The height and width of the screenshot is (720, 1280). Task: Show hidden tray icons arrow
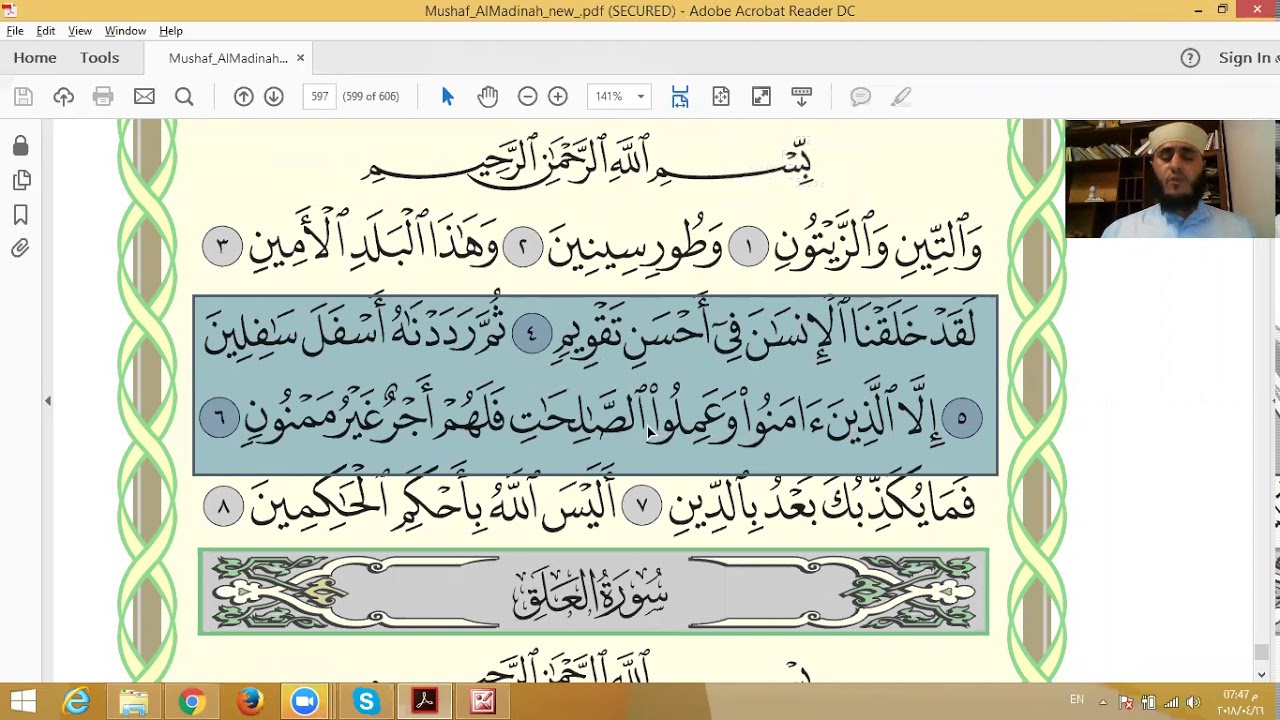coord(1103,701)
